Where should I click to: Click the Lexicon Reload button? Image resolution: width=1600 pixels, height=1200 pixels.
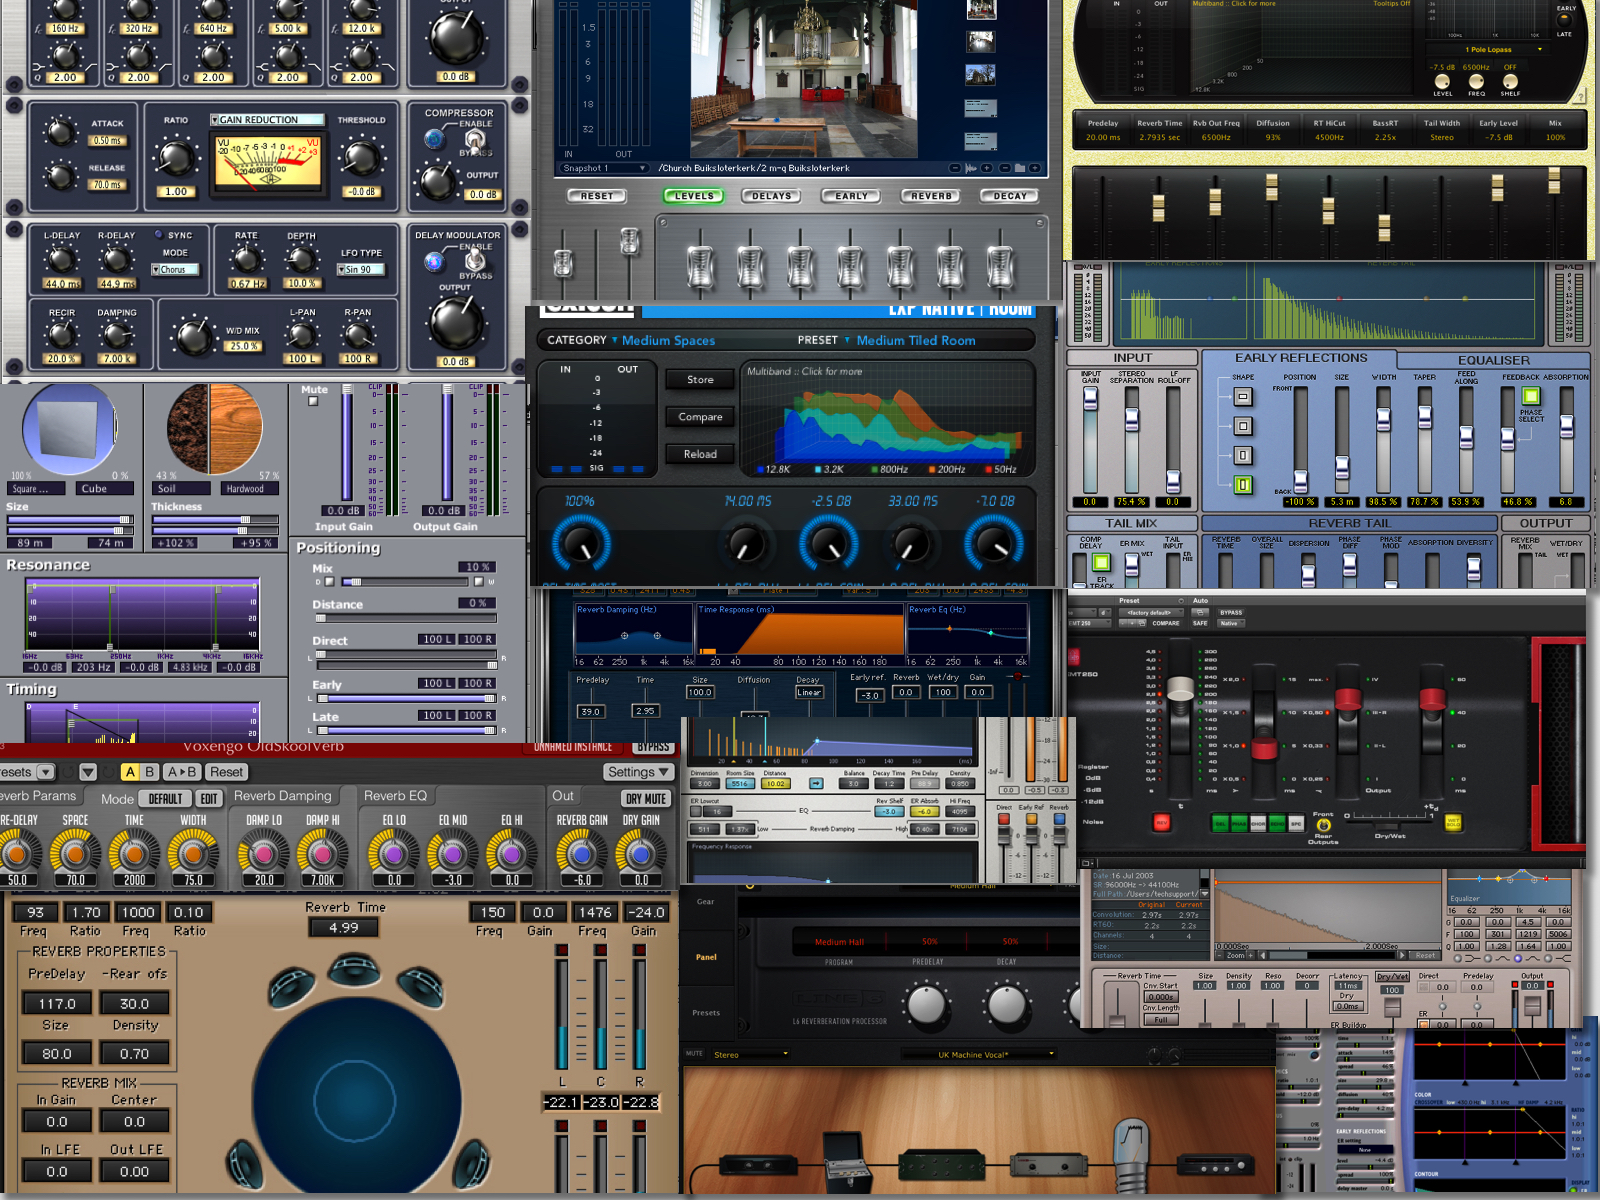700,454
